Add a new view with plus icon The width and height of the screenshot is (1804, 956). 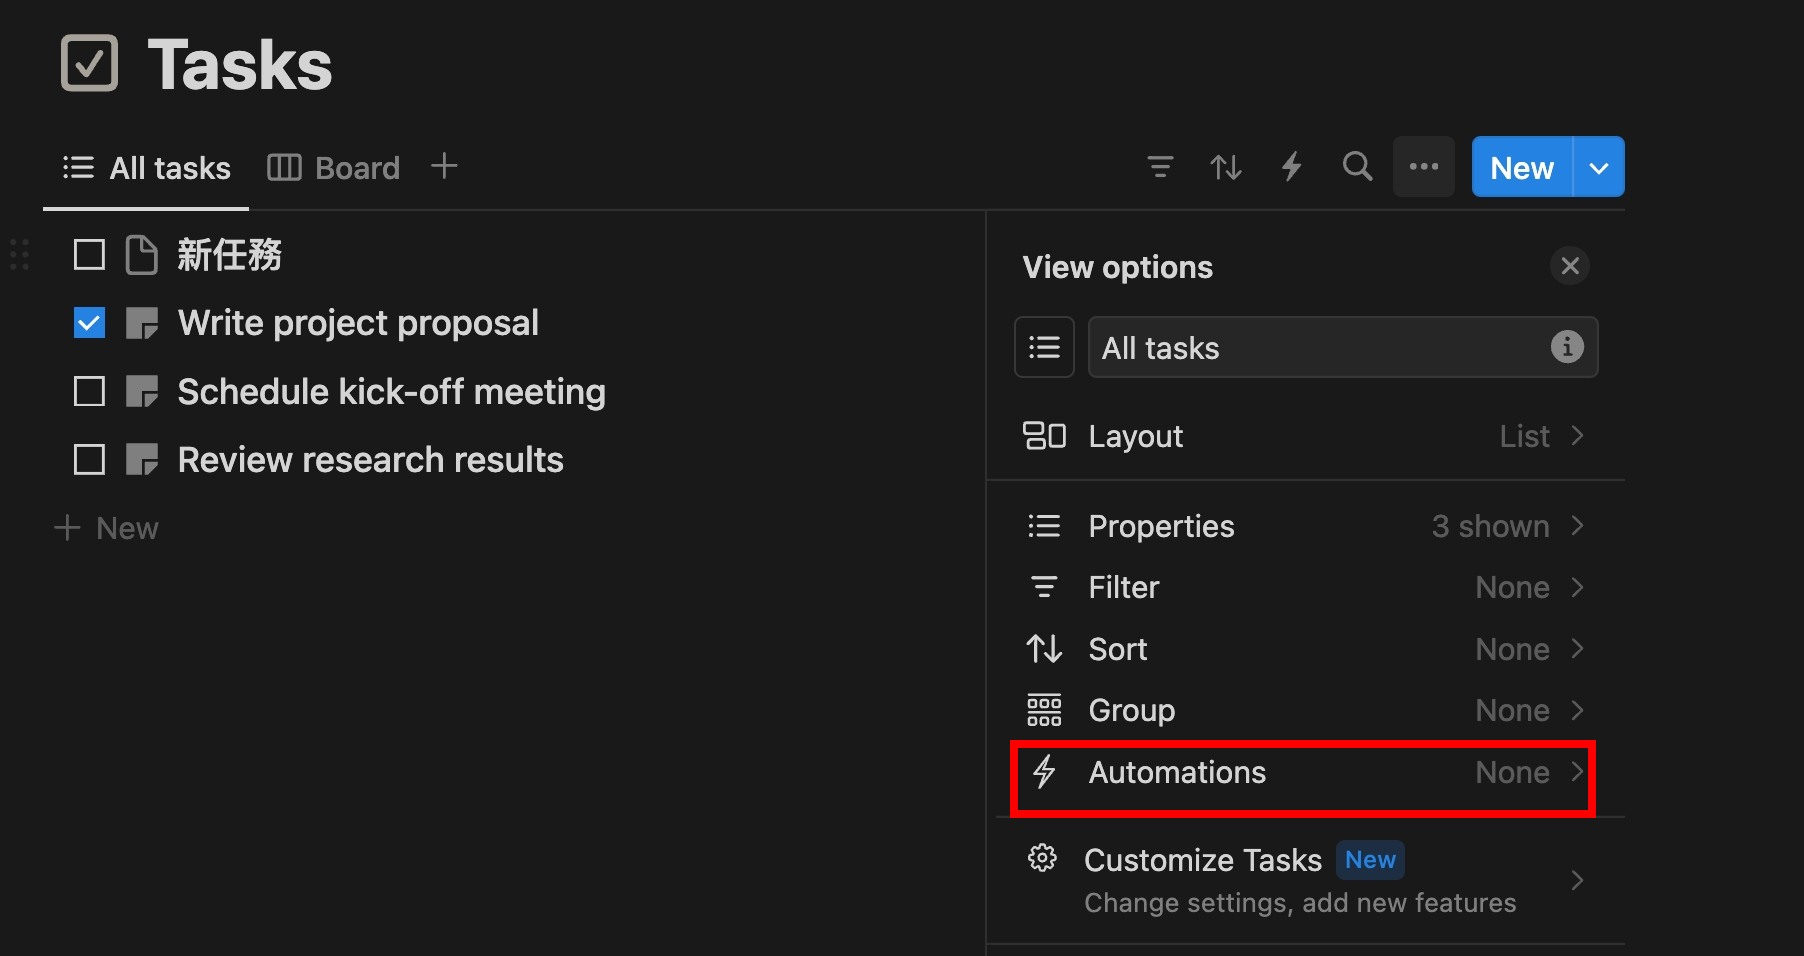pyautogui.click(x=444, y=166)
